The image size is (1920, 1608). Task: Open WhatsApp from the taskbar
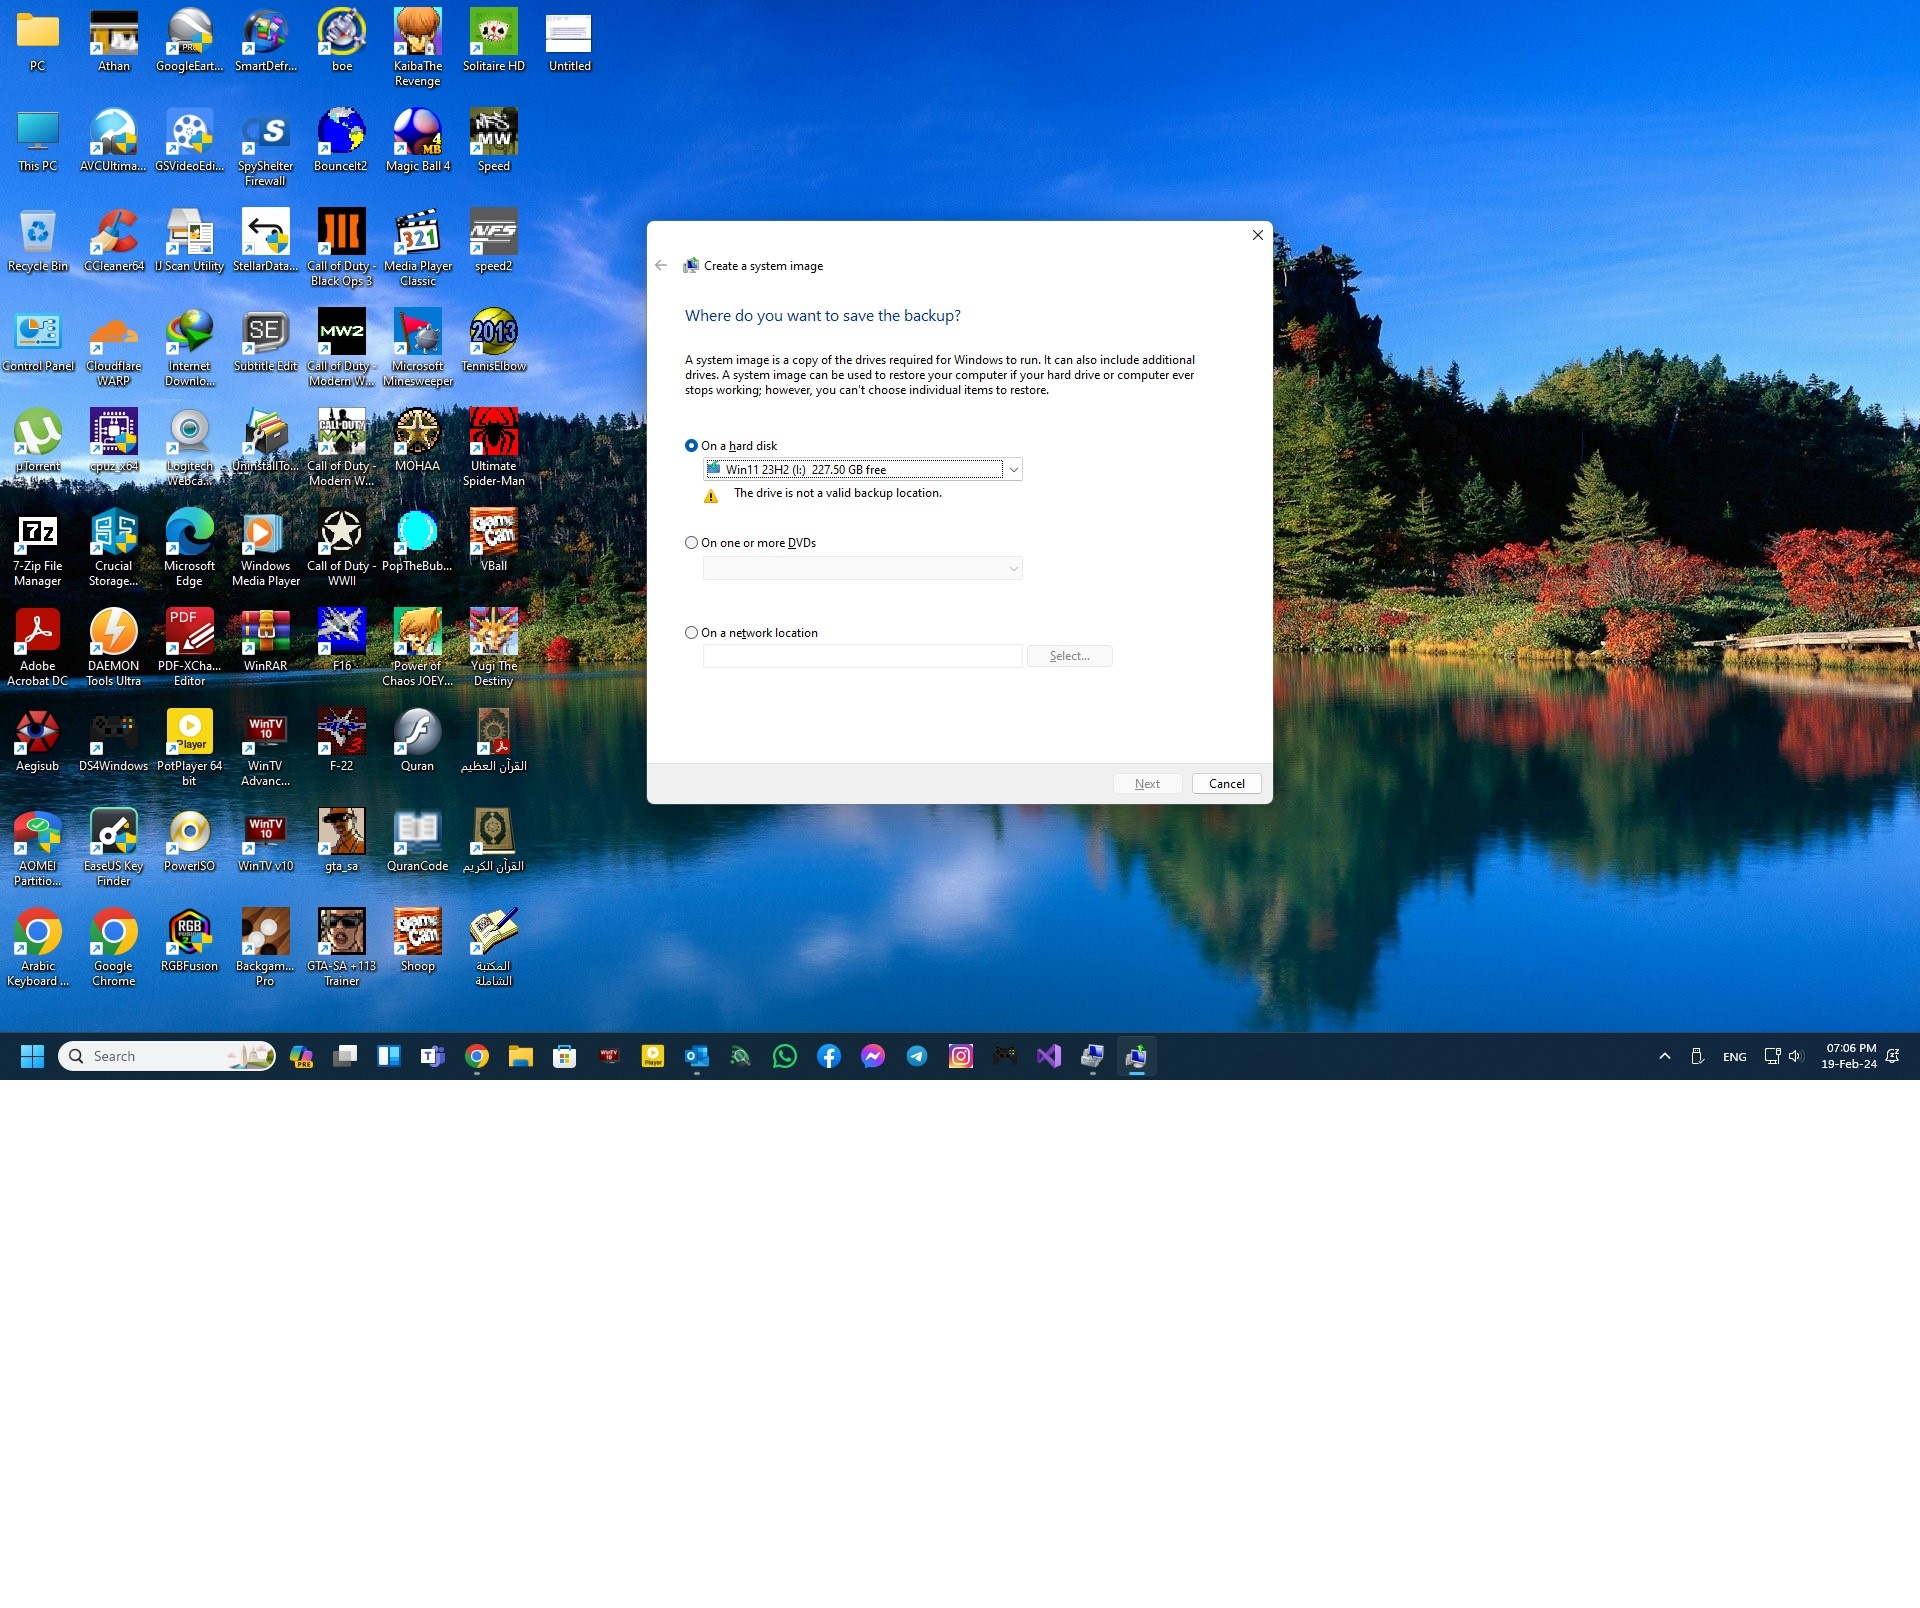(785, 1056)
